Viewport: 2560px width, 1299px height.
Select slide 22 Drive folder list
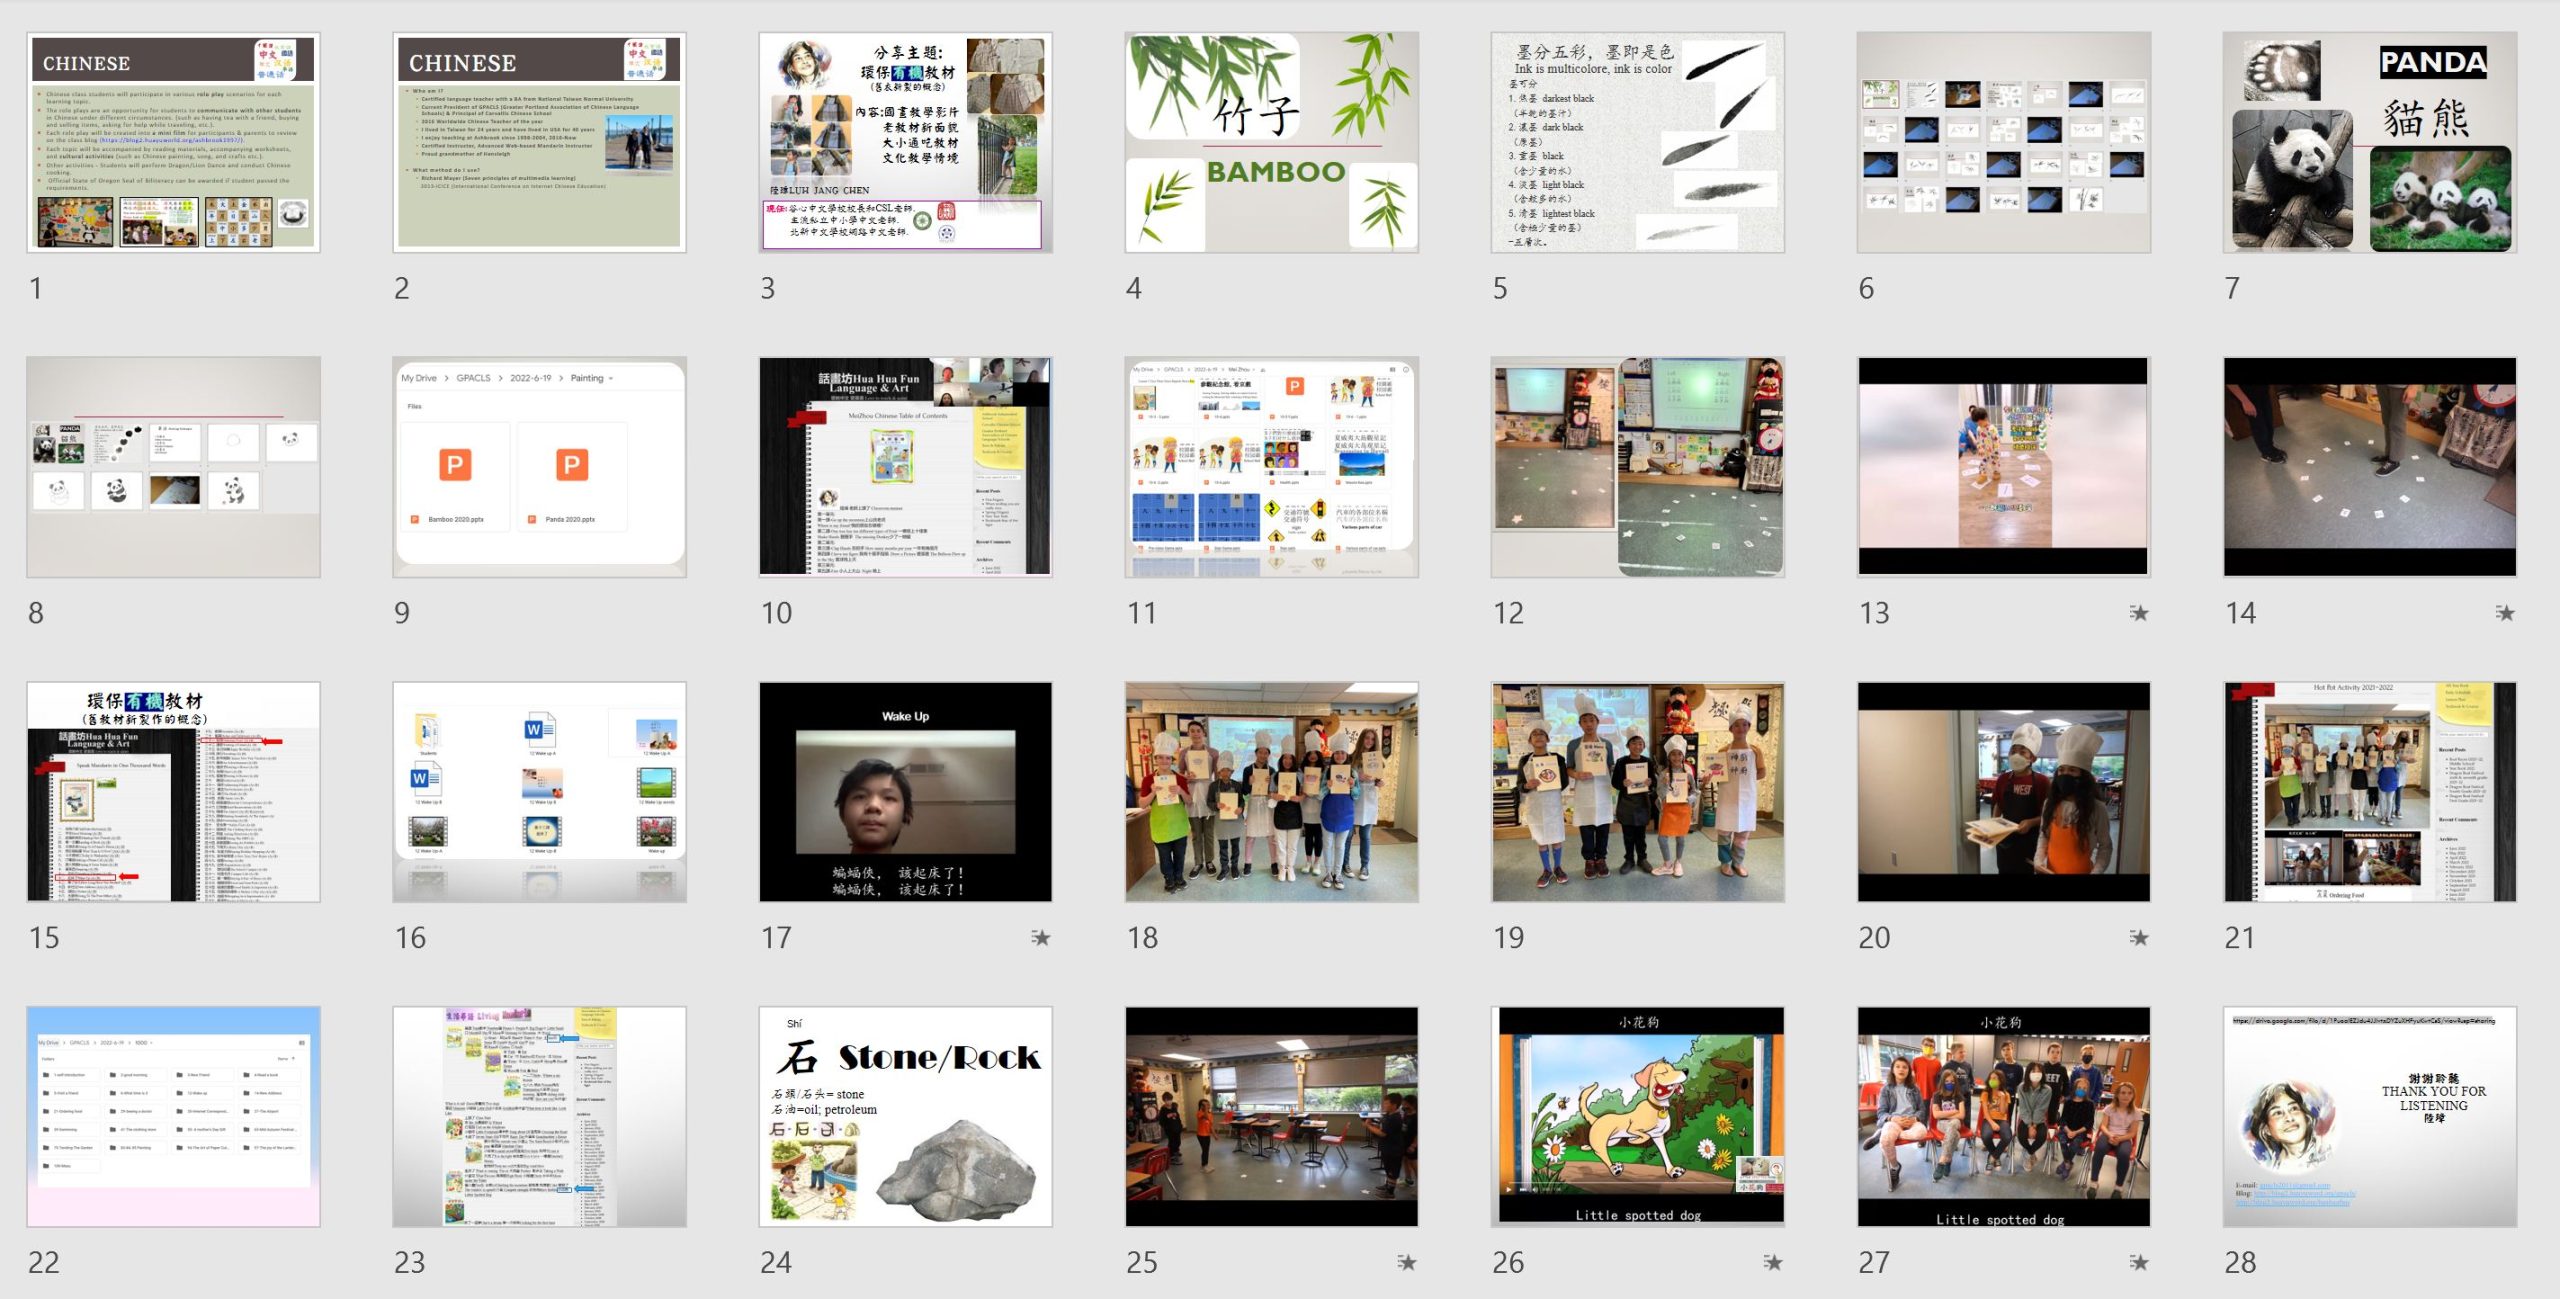(x=173, y=1117)
